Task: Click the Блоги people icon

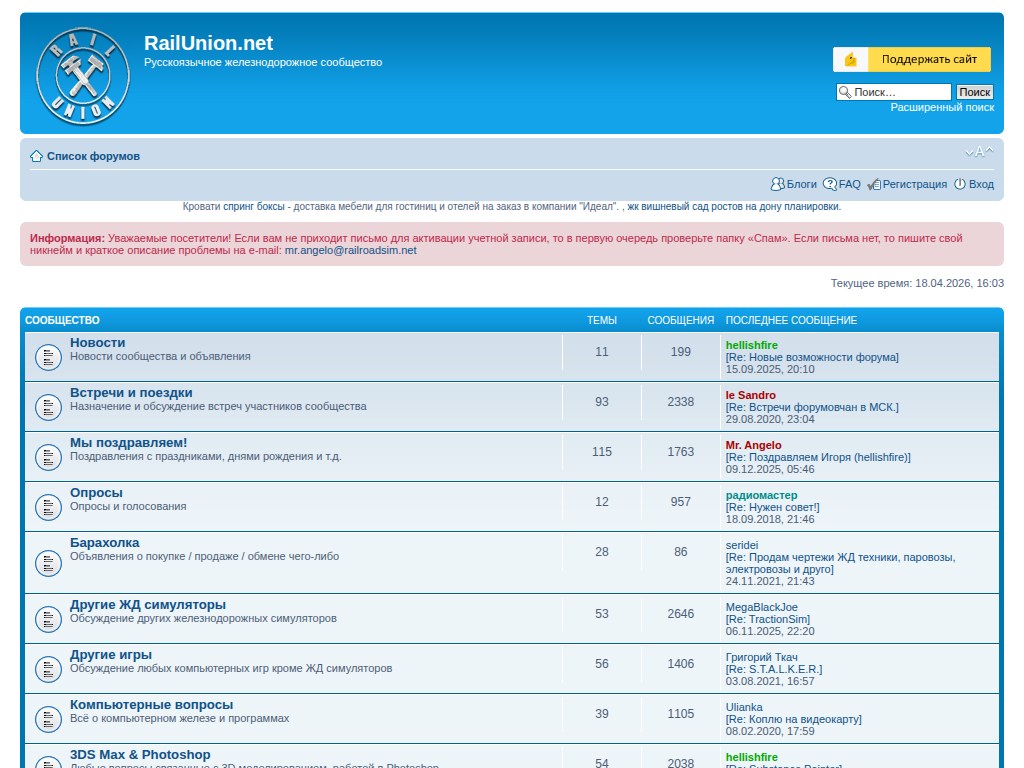Action: coord(777,184)
